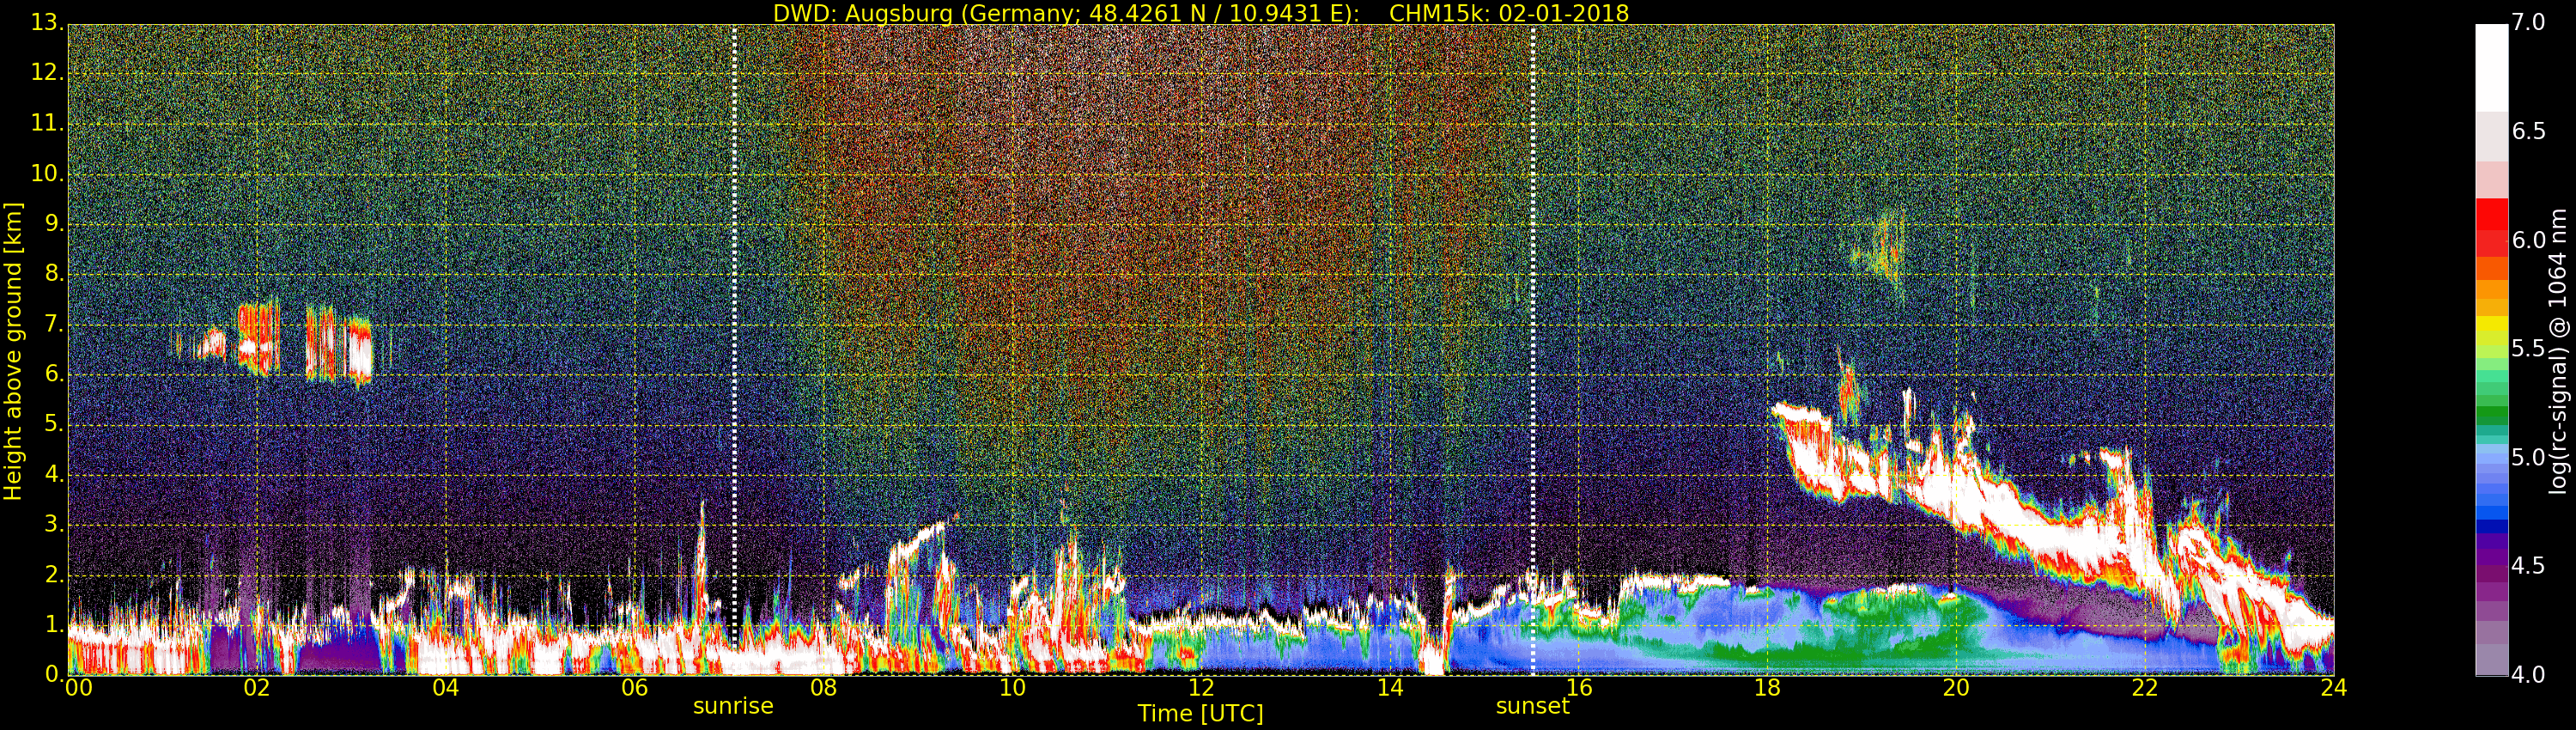Click the "1." height axis tick label

tap(54, 625)
